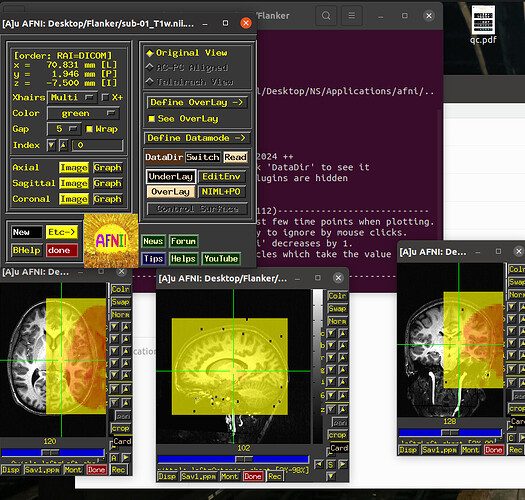The height and width of the screenshot is (500, 525).
Task: Click the Colr button in sagittal viewer
Action: pos(337,296)
